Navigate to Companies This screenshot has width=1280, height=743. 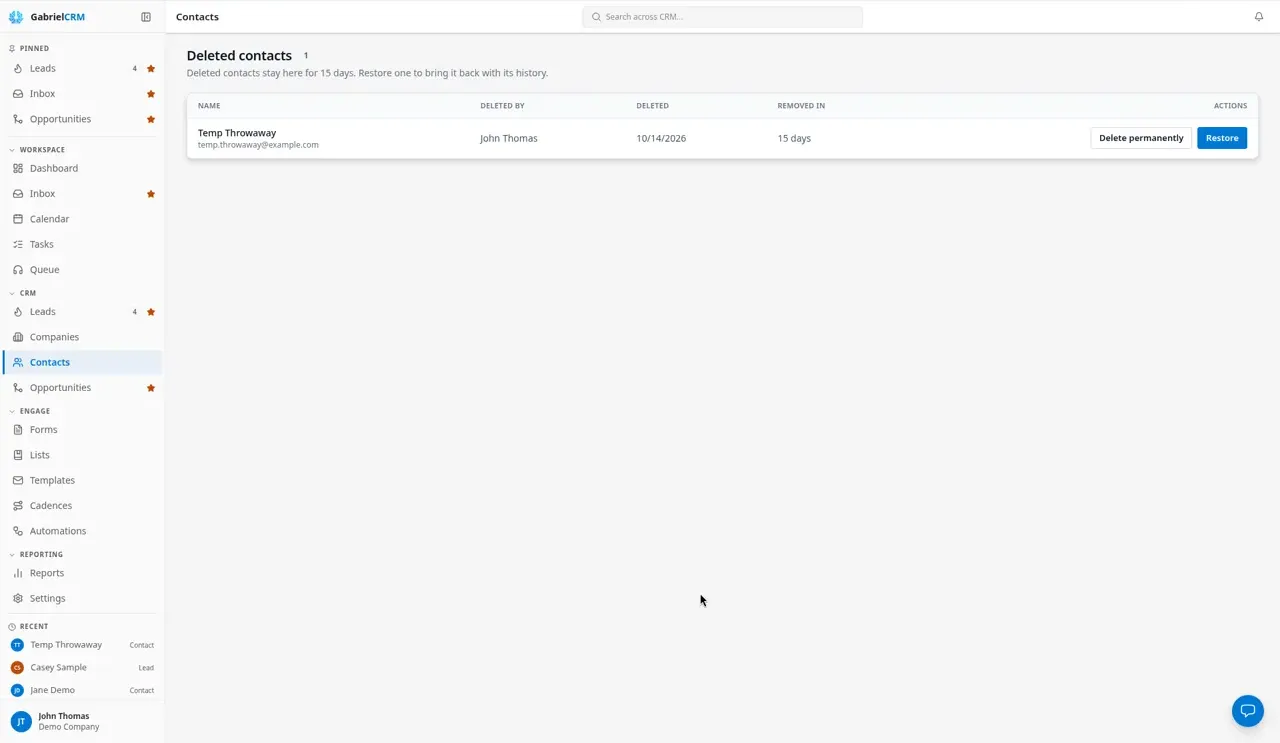82,337
